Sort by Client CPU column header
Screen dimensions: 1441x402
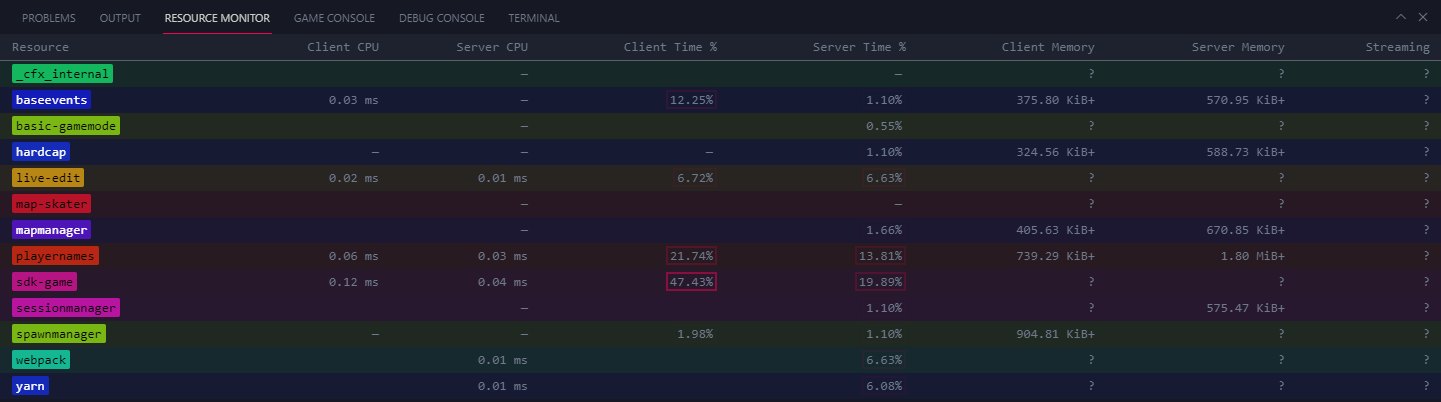(343, 47)
